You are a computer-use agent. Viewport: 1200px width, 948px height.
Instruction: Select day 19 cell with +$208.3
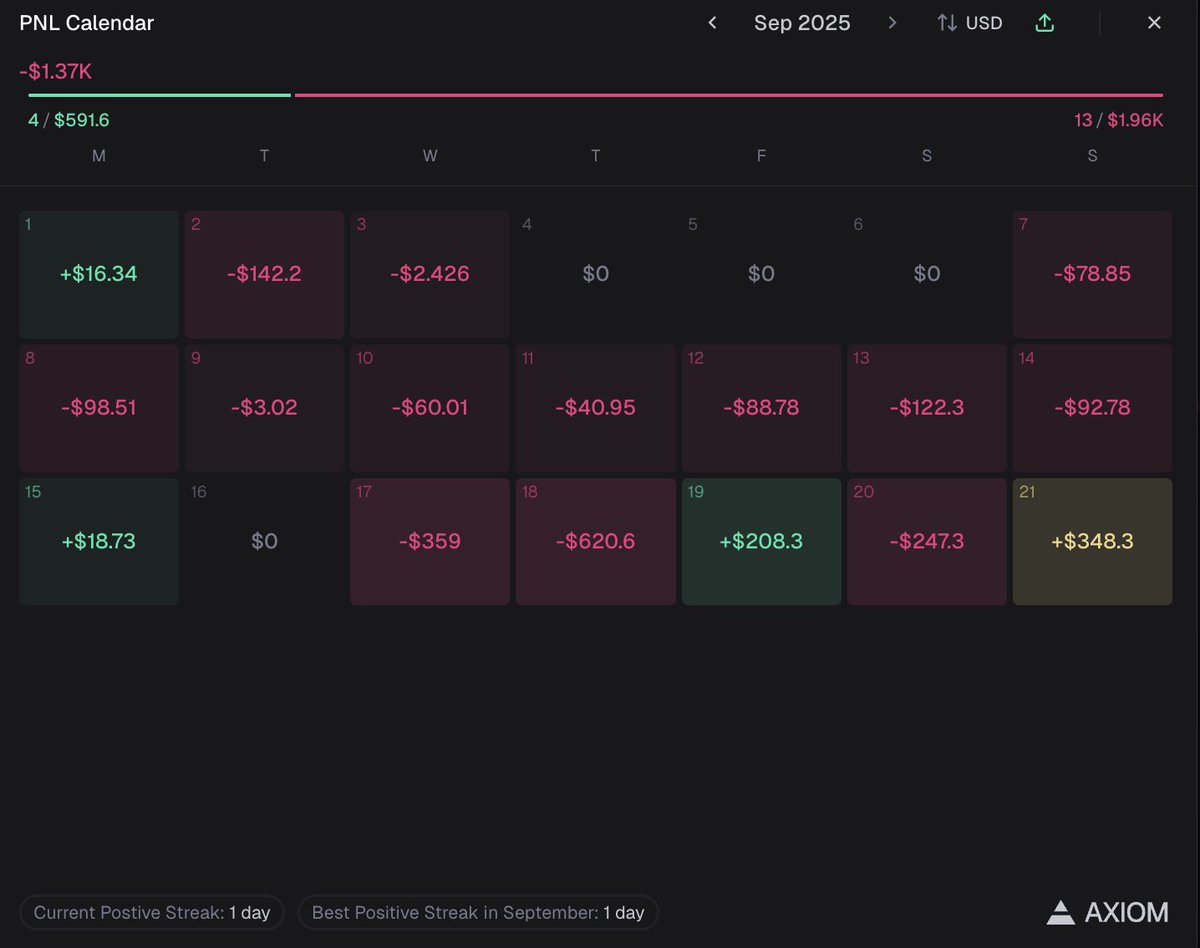761,541
